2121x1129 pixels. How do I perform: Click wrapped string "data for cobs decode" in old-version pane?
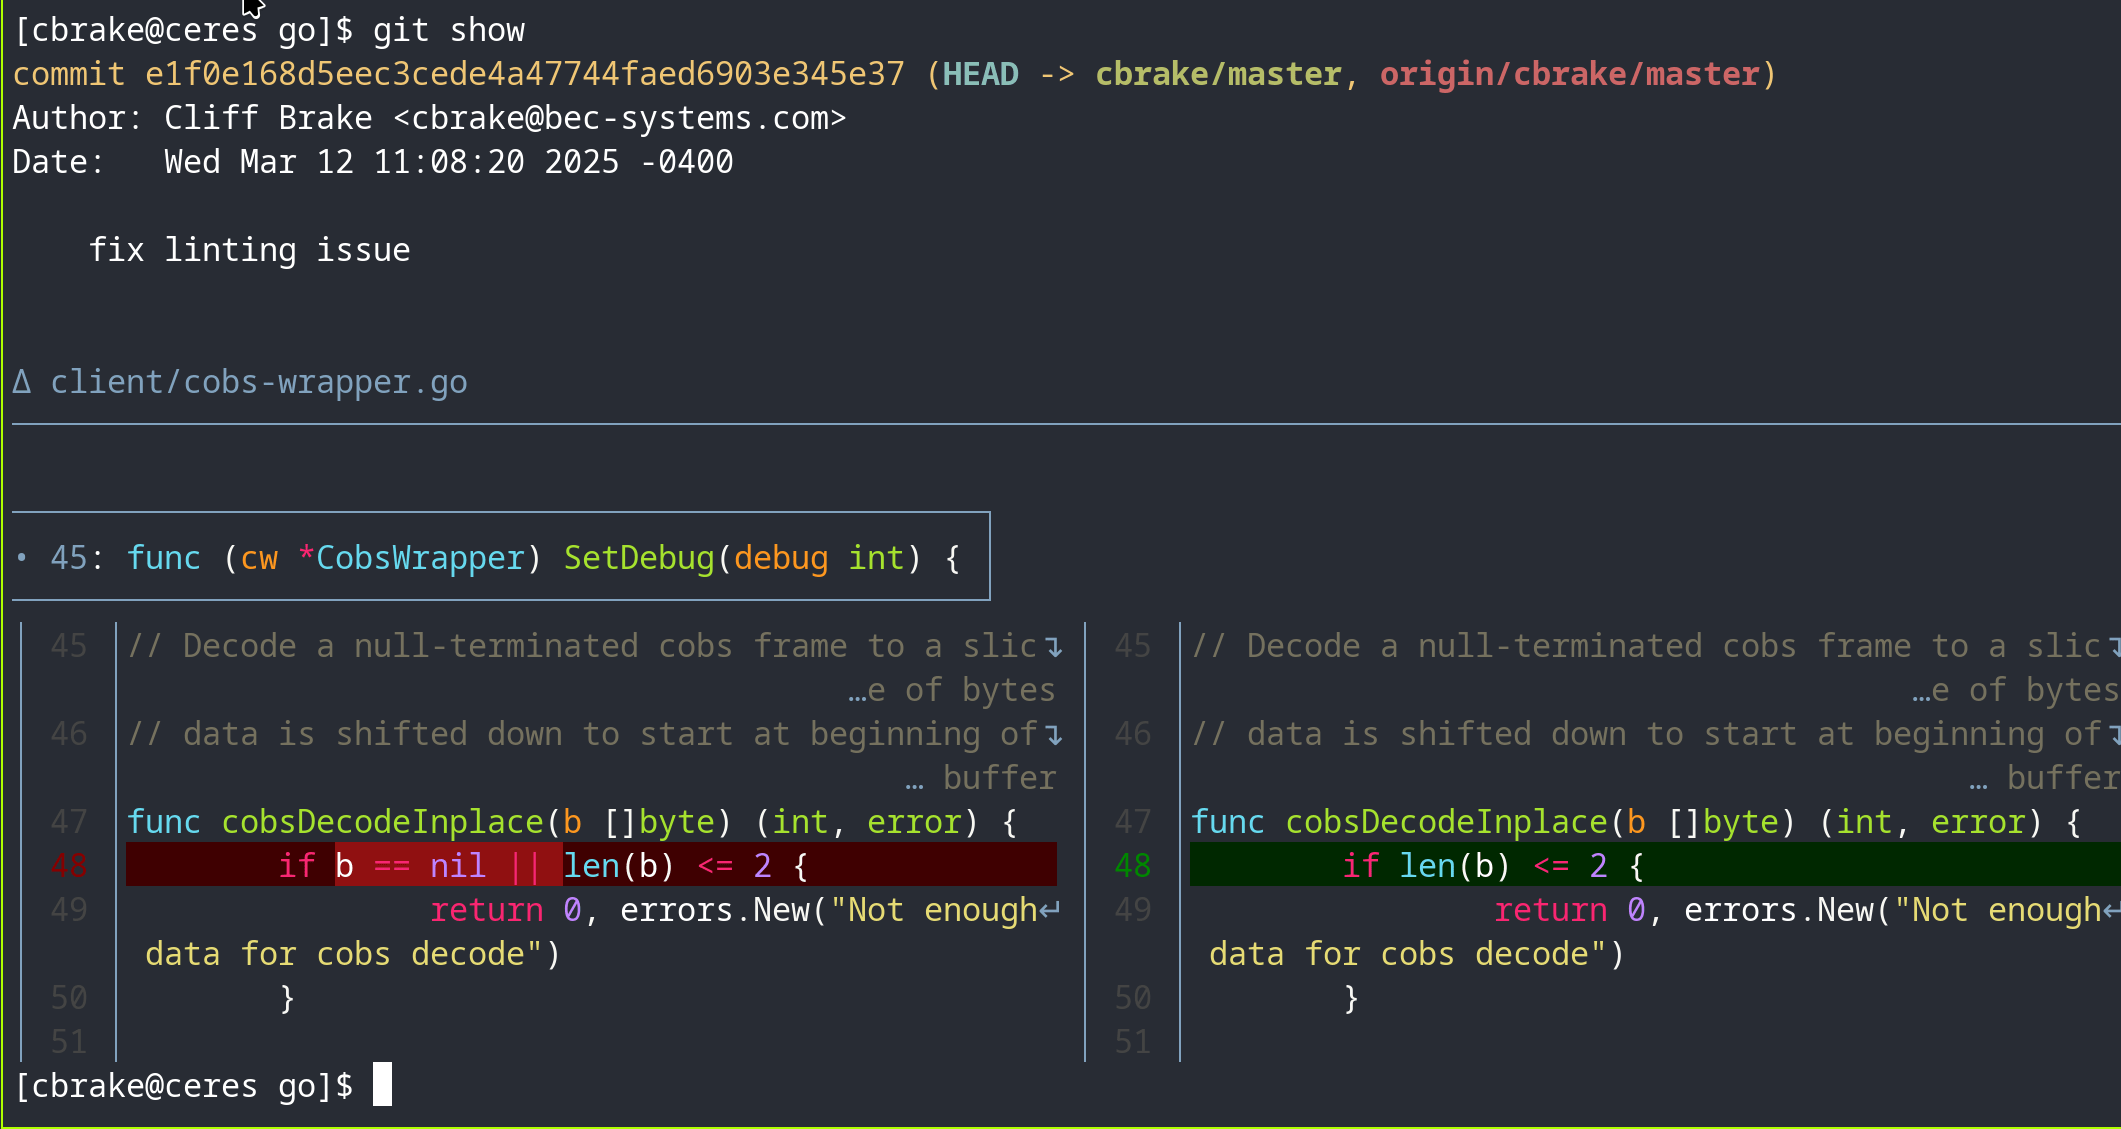(x=335, y=954)
